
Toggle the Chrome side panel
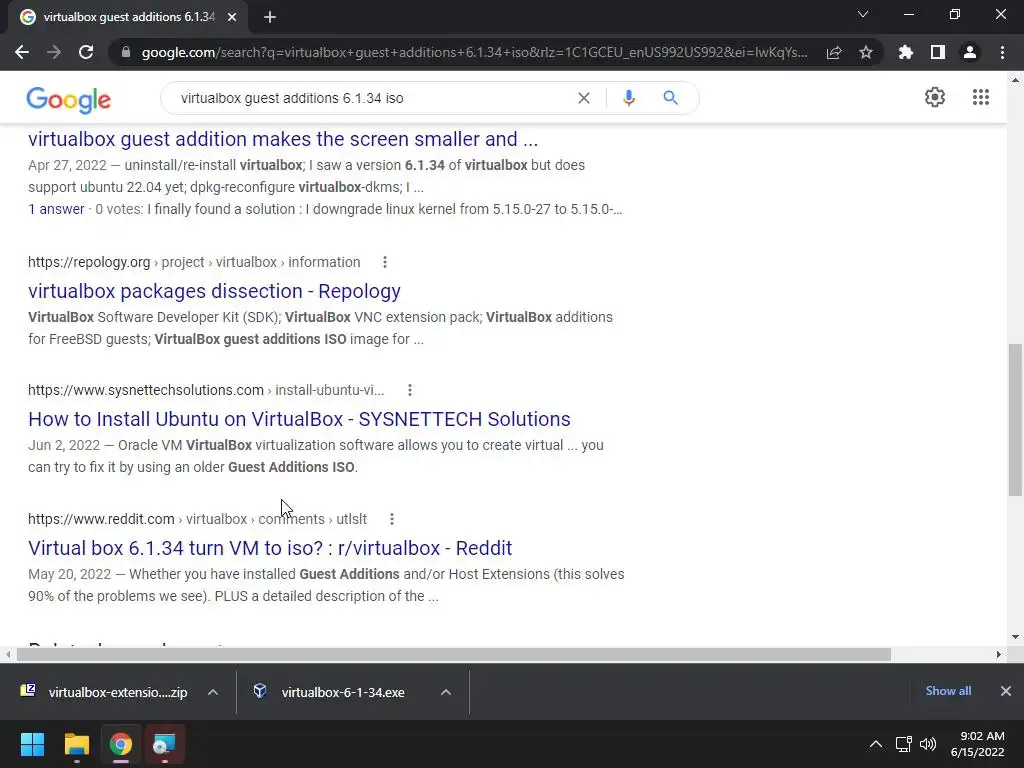click(x=938, y=52)
